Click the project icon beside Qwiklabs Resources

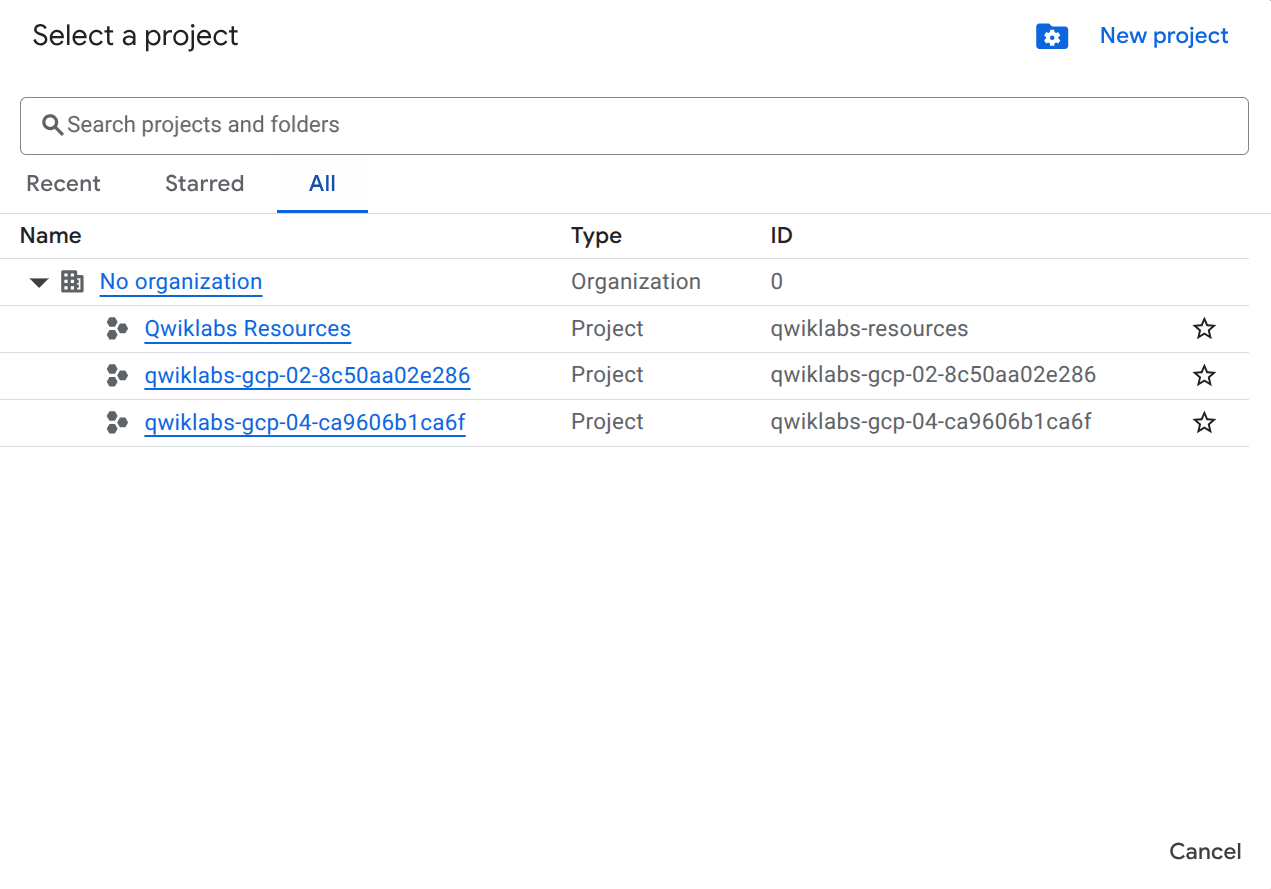tap(117, 329)
